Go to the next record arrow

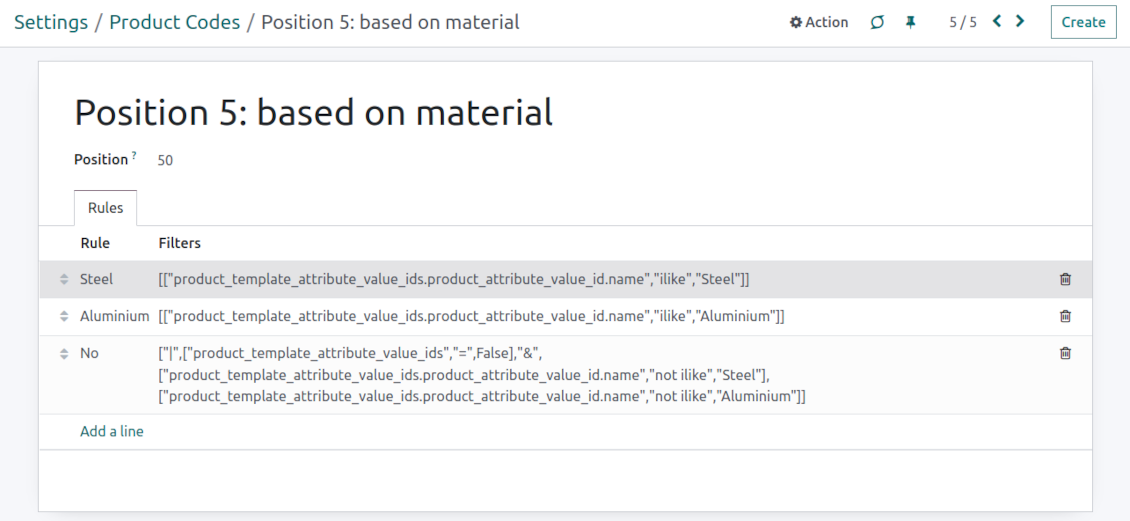1020,21
